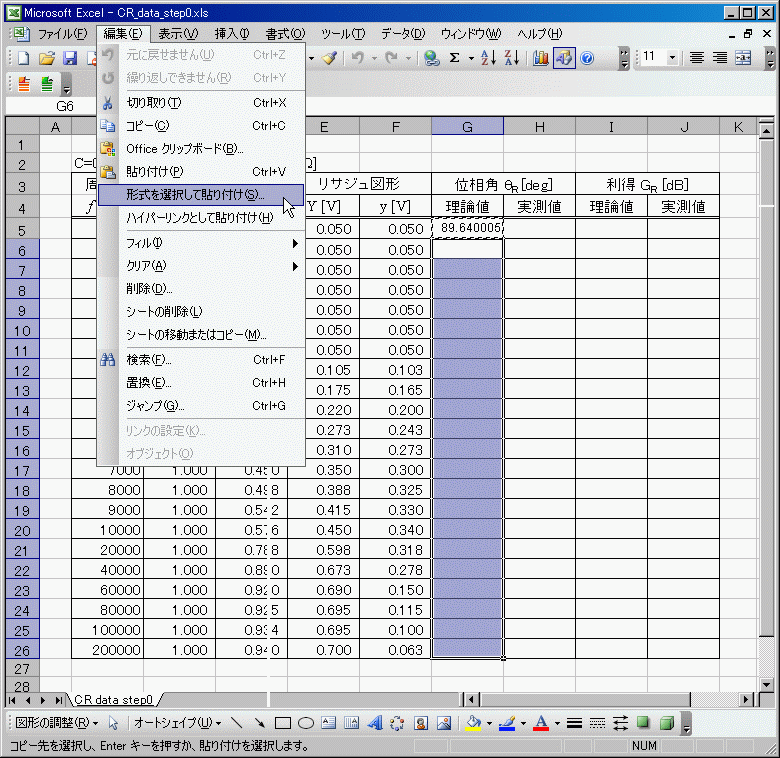Open the font size dropdown
This screenshot has width=780, height=758.
672,58
